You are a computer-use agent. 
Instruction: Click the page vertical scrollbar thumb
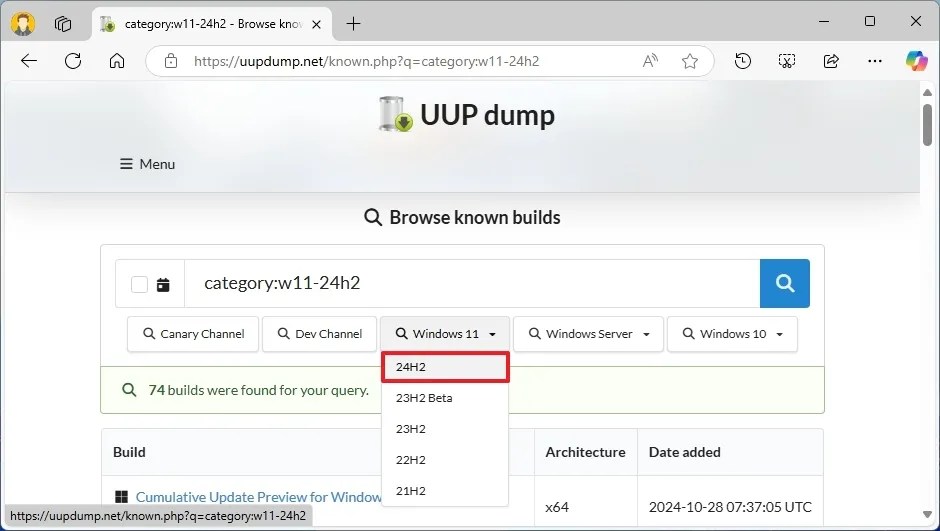(x=927, y=125)
